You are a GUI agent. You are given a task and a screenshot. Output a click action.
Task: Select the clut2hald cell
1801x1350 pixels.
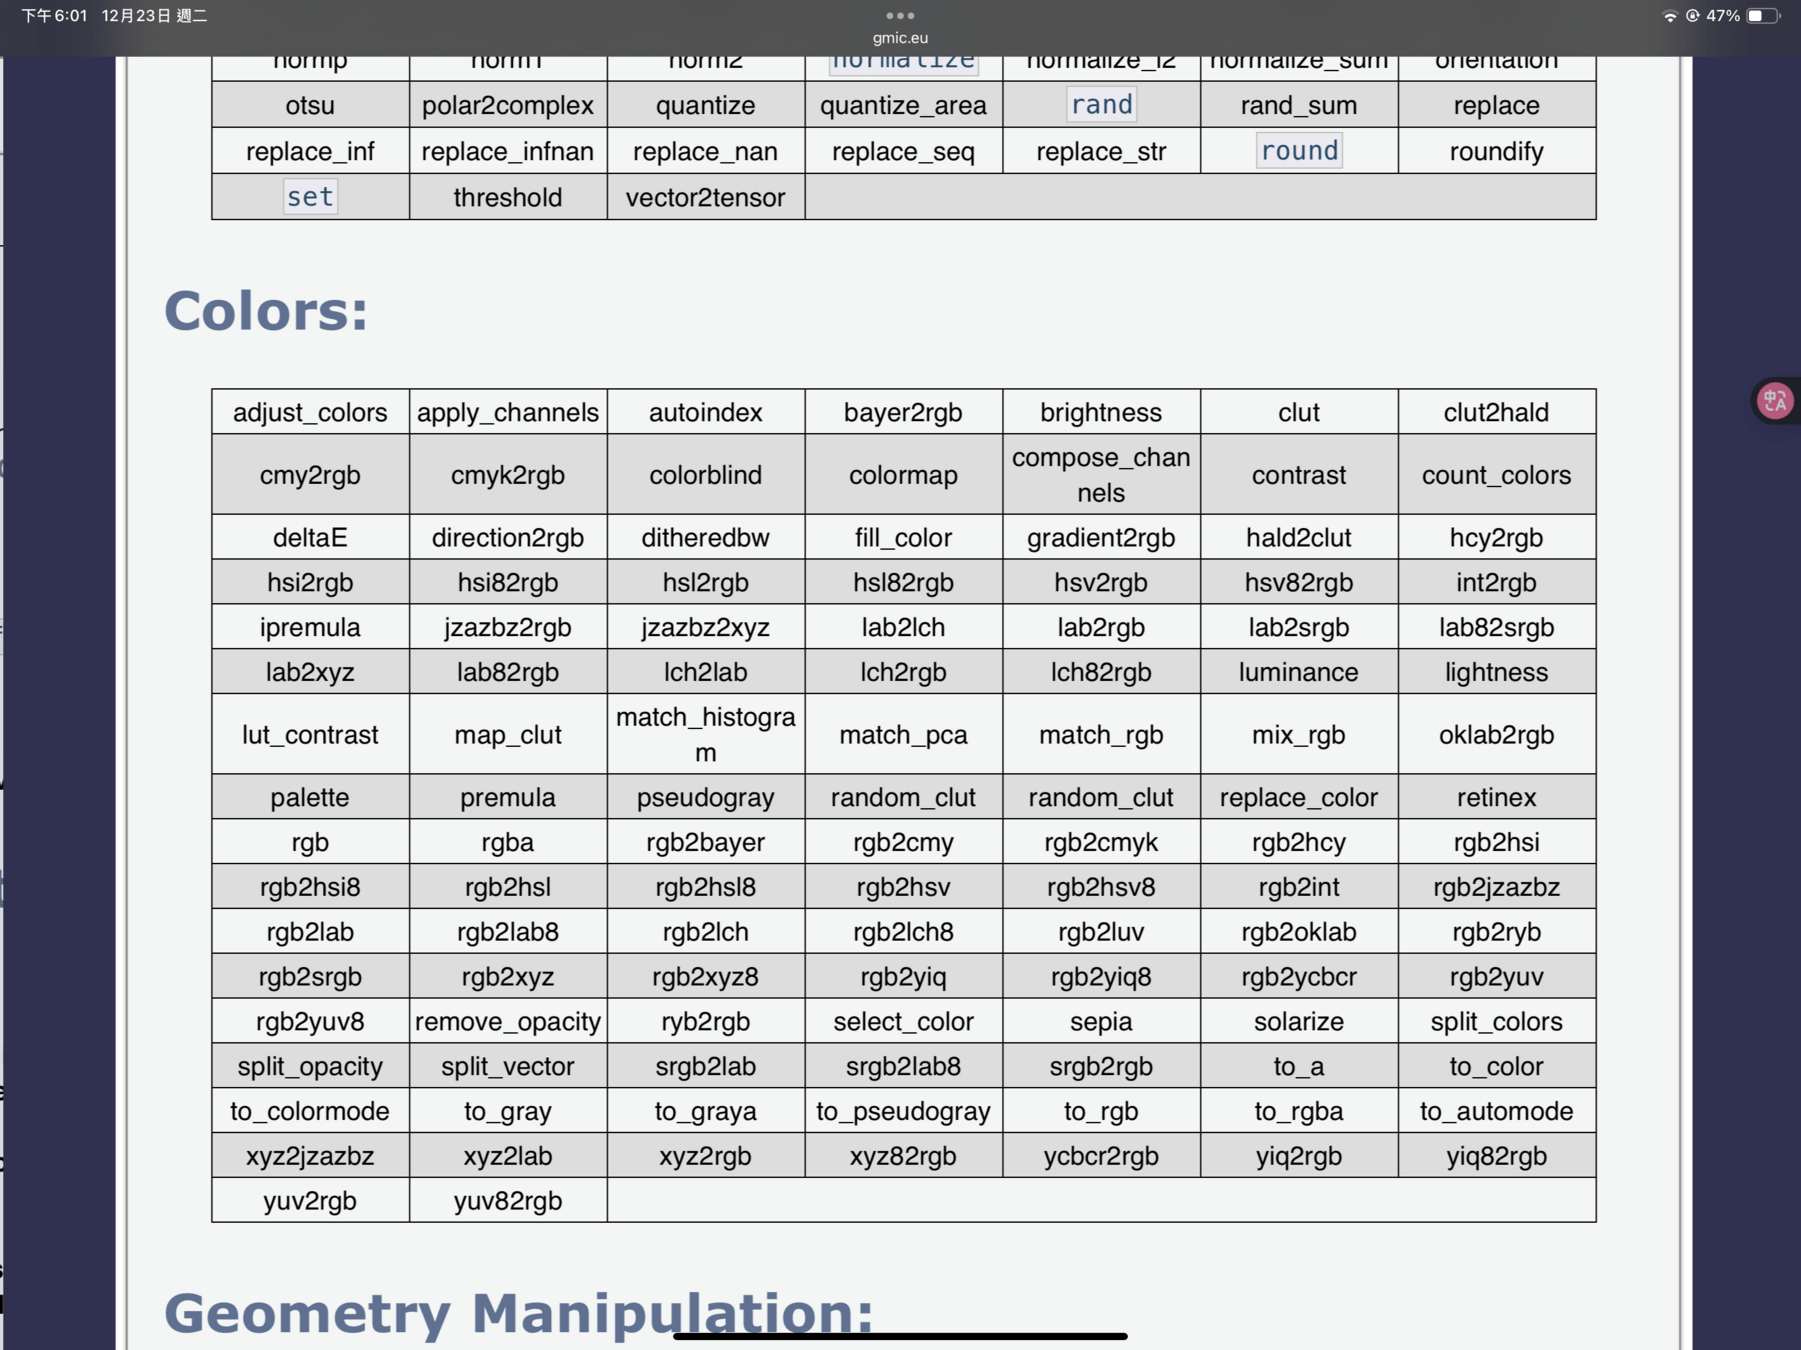pos(1496,412)
